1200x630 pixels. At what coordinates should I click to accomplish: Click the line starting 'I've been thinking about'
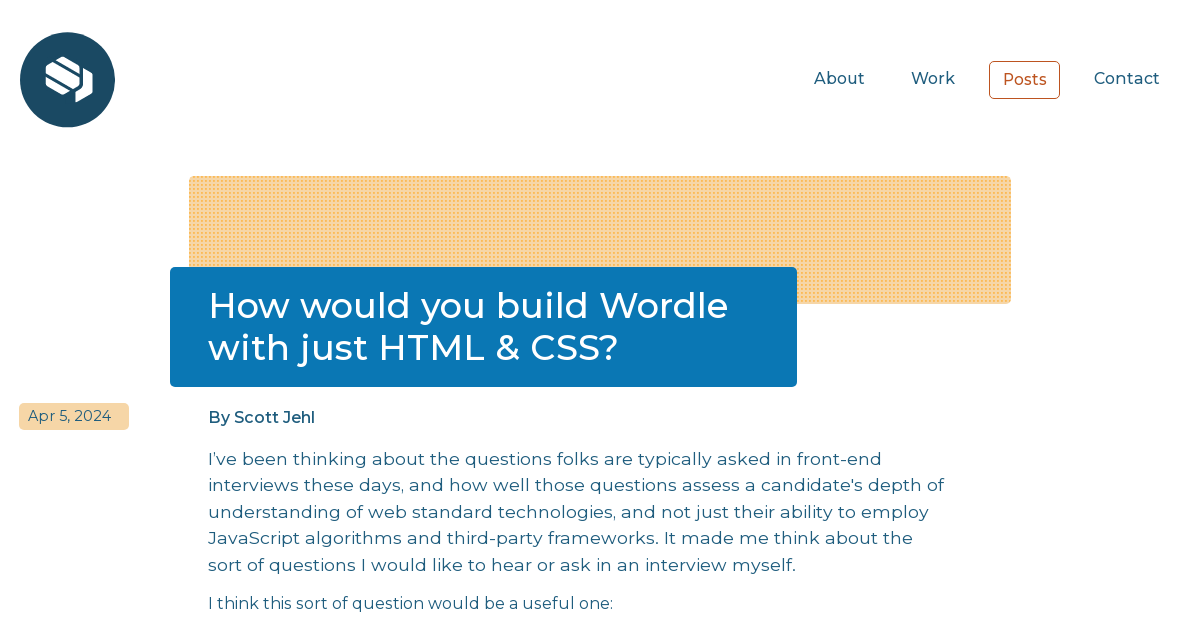[545, 459]
